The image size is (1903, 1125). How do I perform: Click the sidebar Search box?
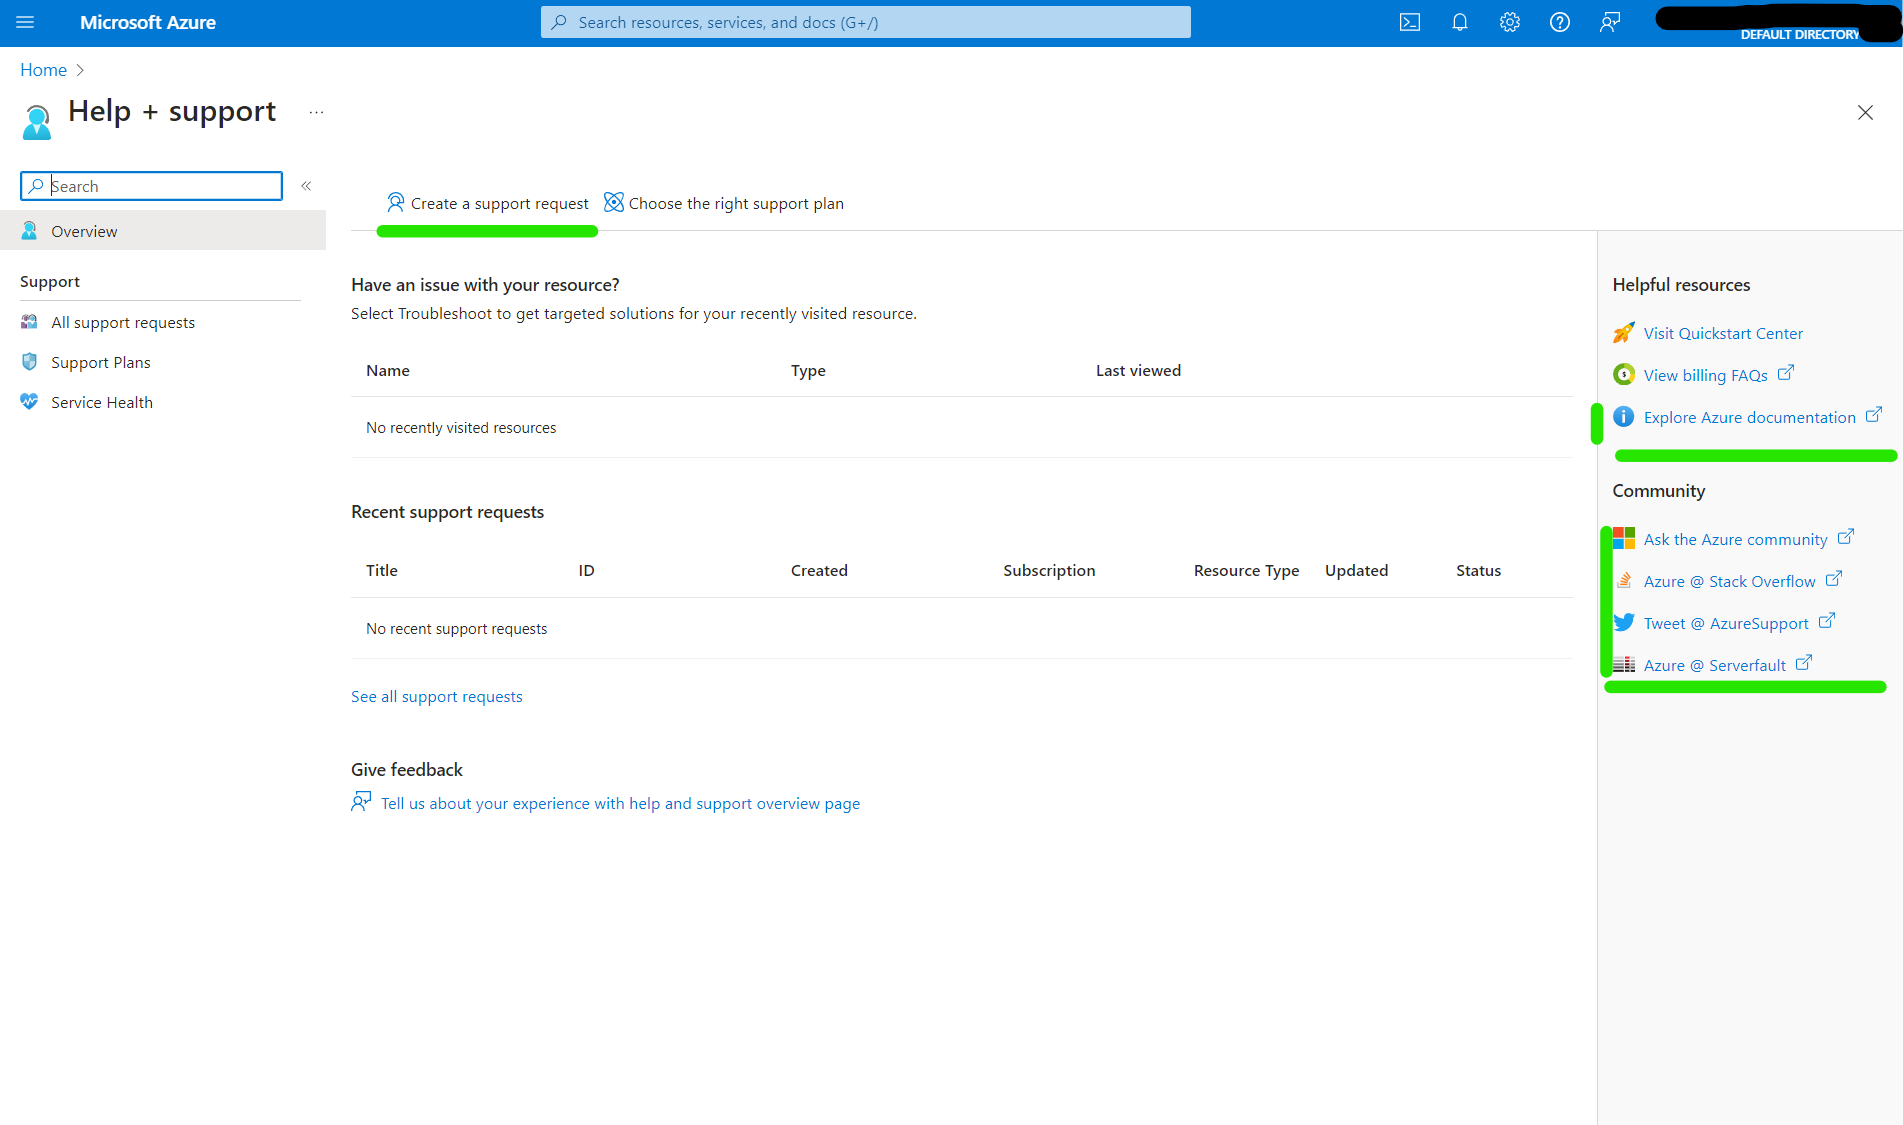point(152,186)
